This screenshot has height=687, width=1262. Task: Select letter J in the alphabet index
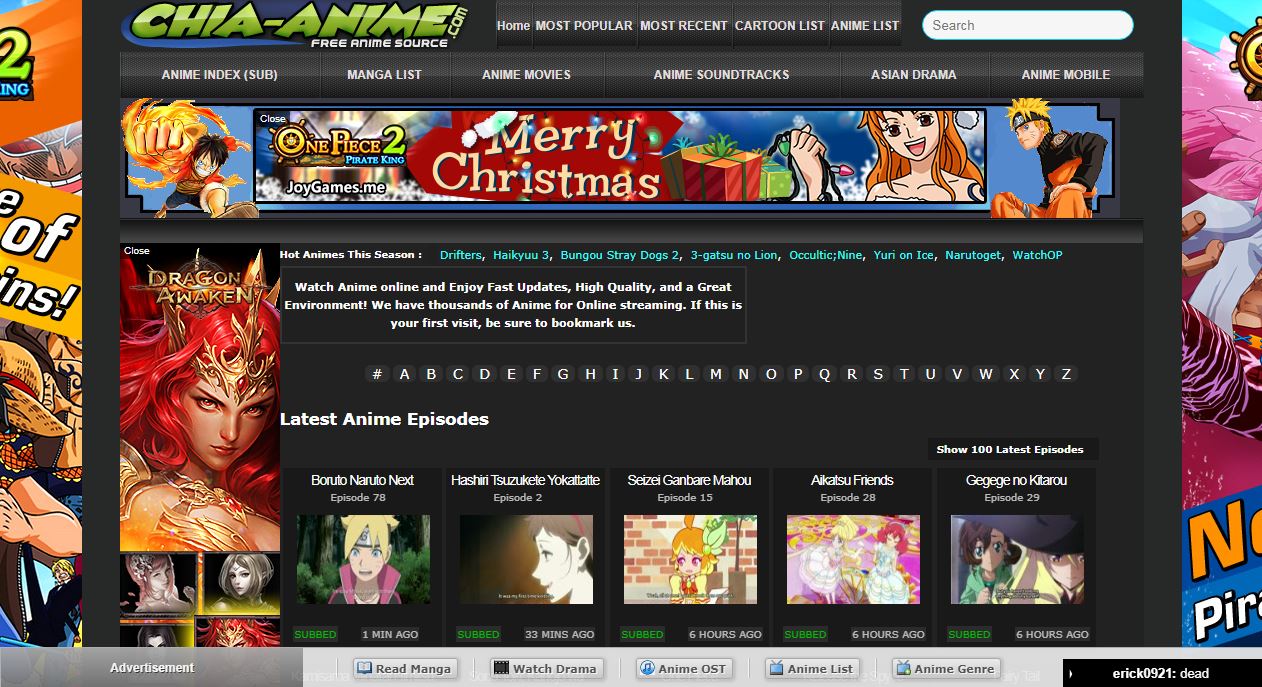pyautogui.click(x=638, y=374)
